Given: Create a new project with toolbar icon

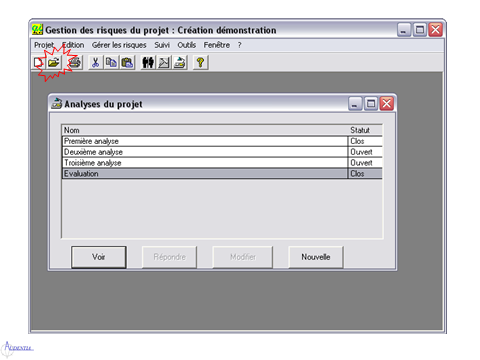Looking at the screenshot, I should [38, 62].
